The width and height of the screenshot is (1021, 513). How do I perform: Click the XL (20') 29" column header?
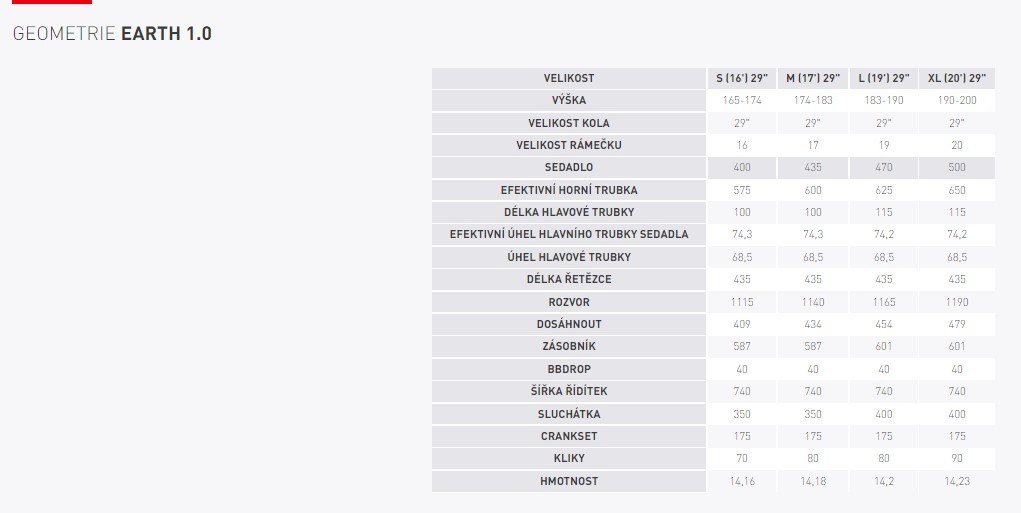tap(957, 78)
